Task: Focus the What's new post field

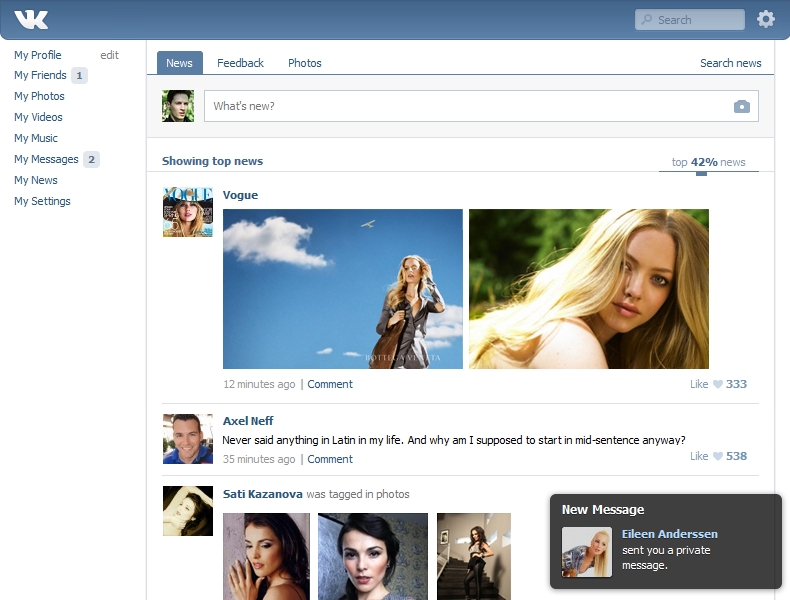Action: pyautogui.click(x=481, y=106)
